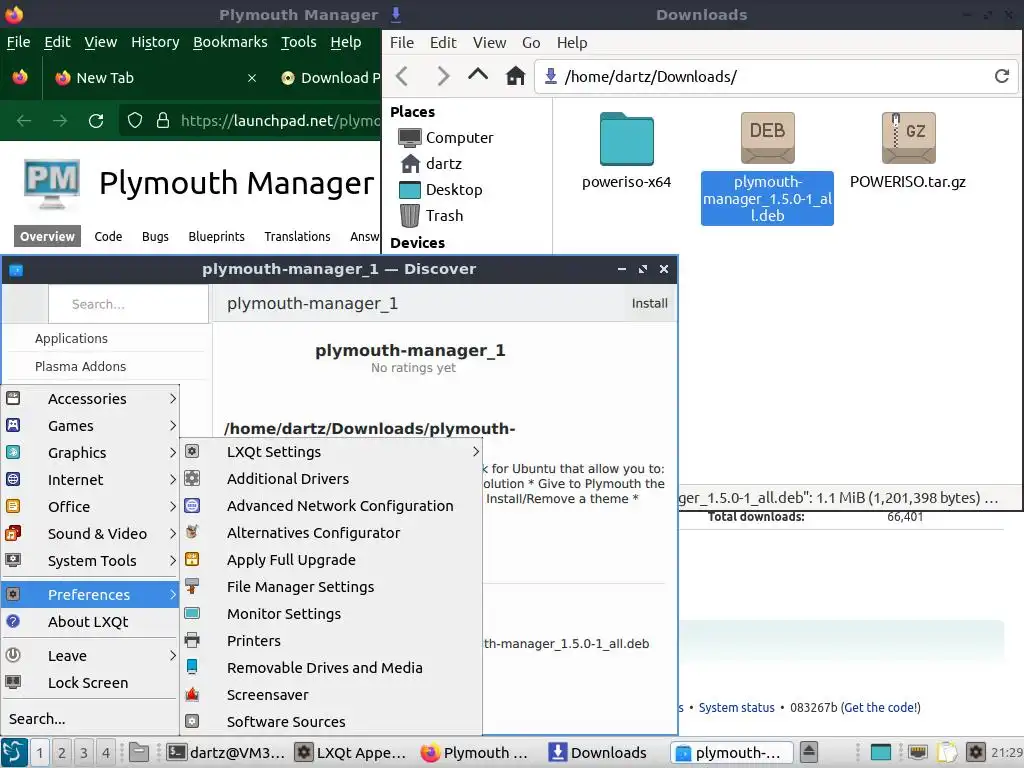Go up to the parent folder
Viewport: 1024px width, 768px height.
[478, 75]
